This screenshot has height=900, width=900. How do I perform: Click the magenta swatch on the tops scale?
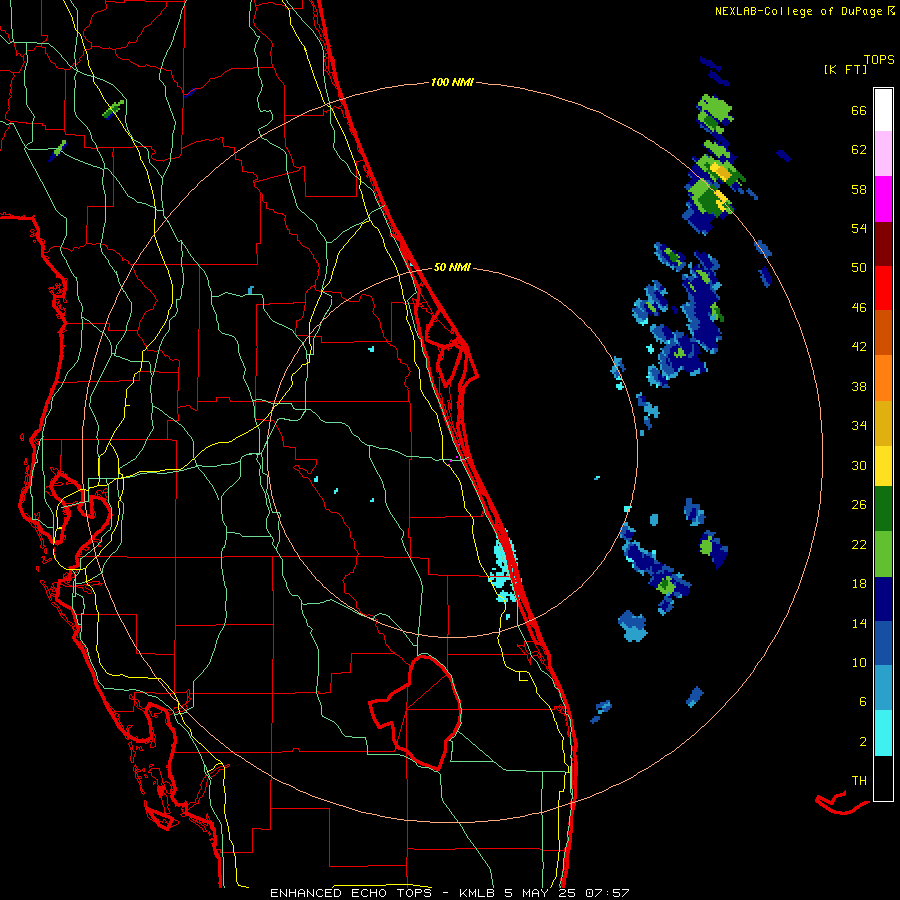coord(883,199)
